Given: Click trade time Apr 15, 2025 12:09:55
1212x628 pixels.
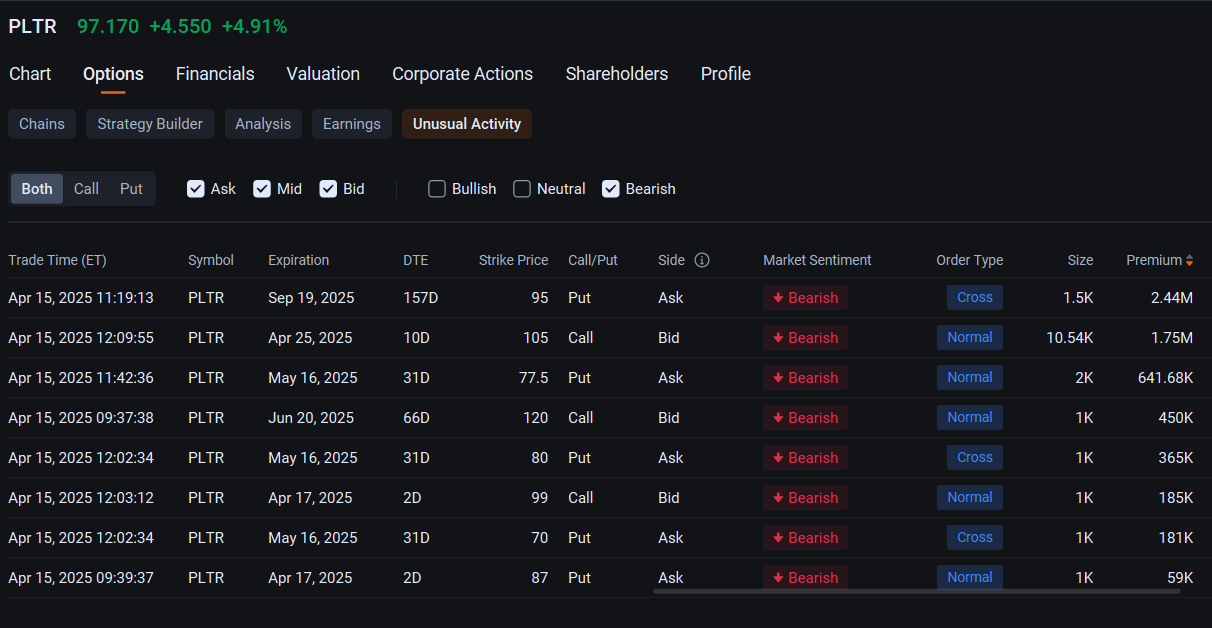Looking at the screenshot, I should (81, 338).
